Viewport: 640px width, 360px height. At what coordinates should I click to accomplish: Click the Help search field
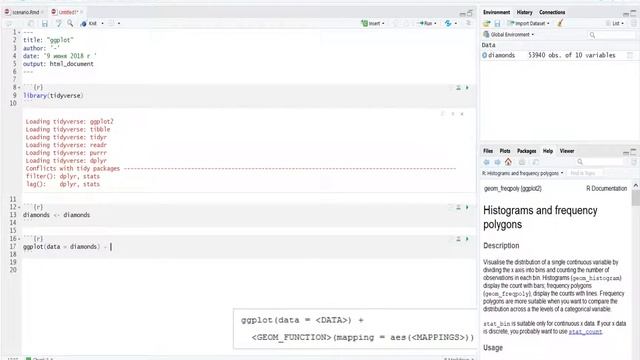click(601, 162)
